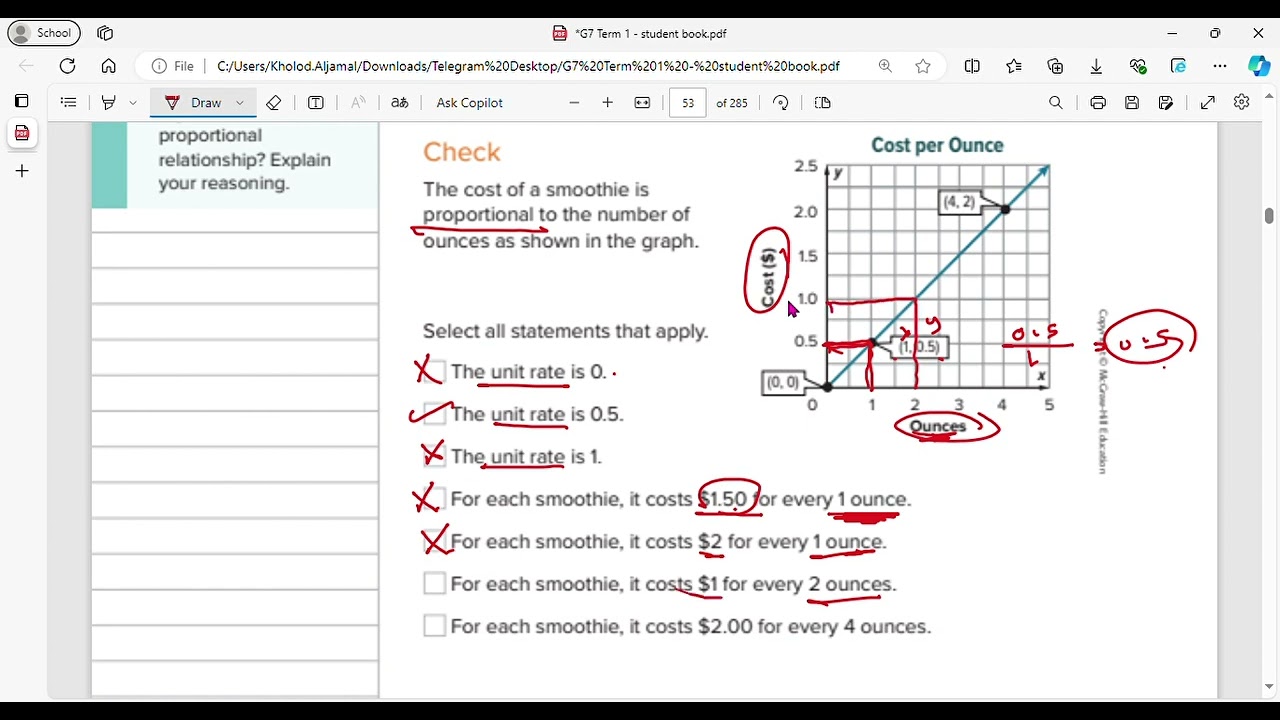
Task: Check '$2.00 for every 4 ounces' box
Action: point(434,626)
